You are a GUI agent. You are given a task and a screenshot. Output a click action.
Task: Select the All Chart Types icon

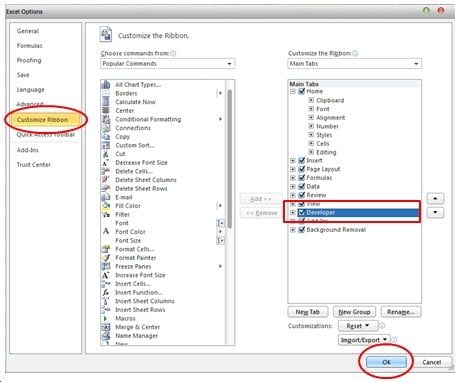[106, 85]
